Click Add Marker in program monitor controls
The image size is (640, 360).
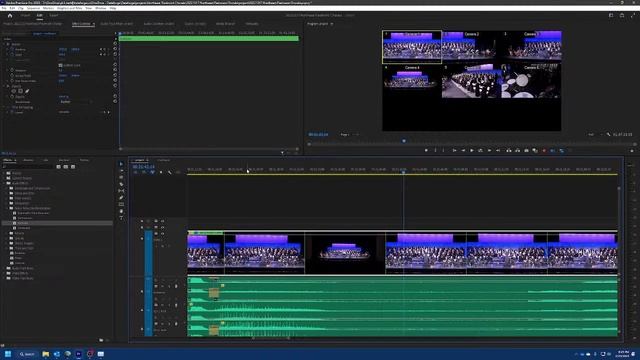[426, 151]
